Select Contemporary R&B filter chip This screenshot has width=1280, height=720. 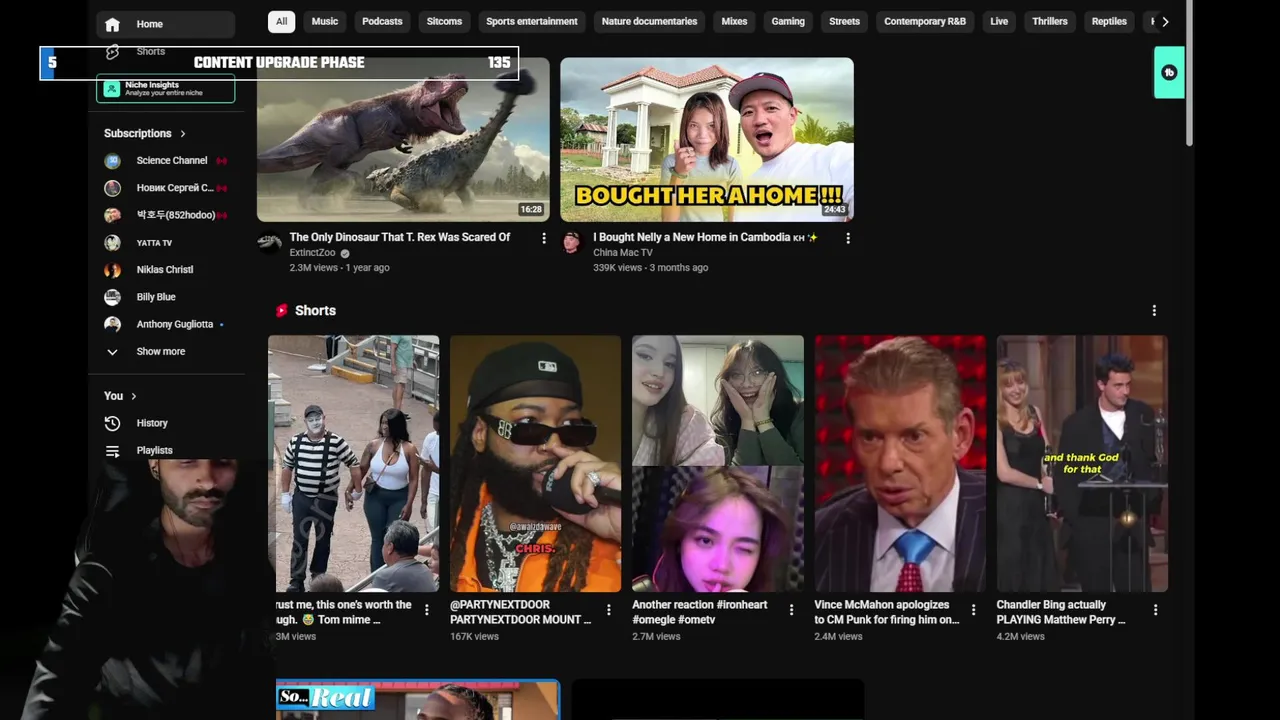tap(925, 21)
